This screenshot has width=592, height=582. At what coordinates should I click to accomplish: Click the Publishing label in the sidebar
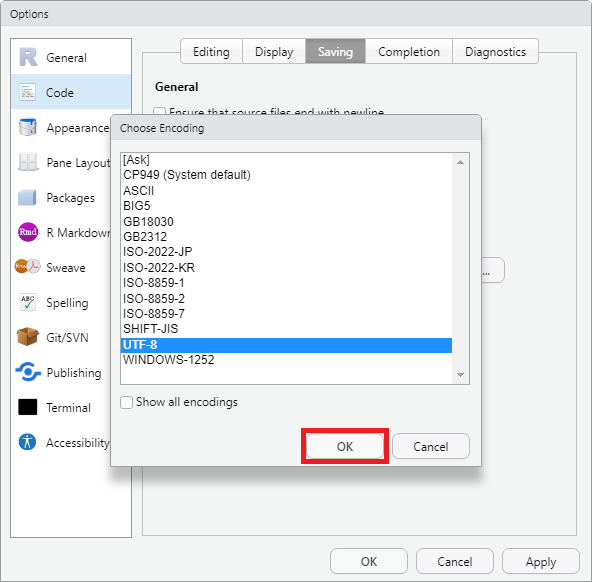74,373
